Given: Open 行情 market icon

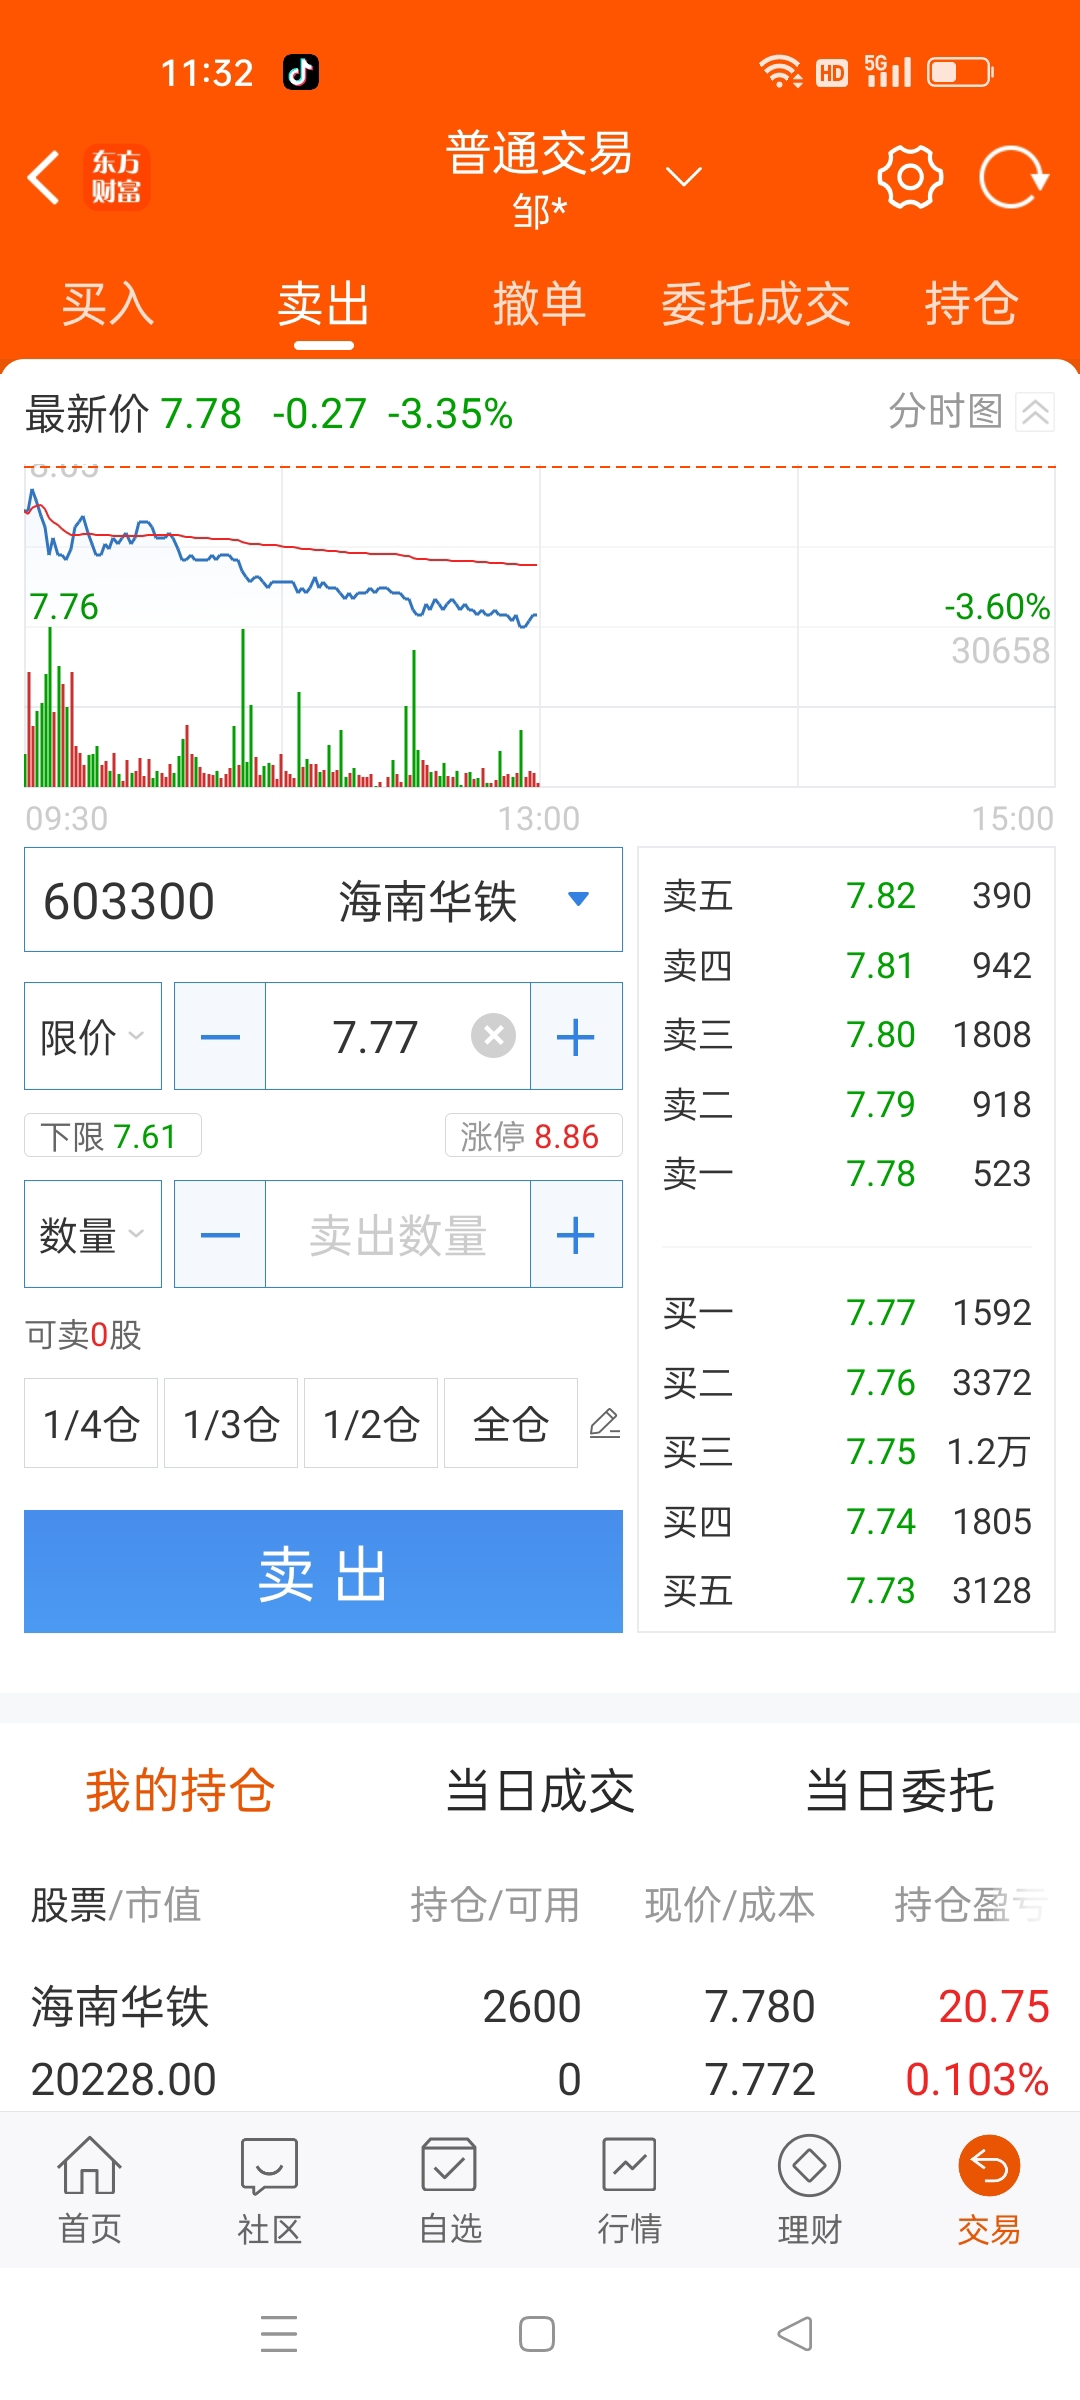Looking at the screenshot, I should (x=630, y=2189).
